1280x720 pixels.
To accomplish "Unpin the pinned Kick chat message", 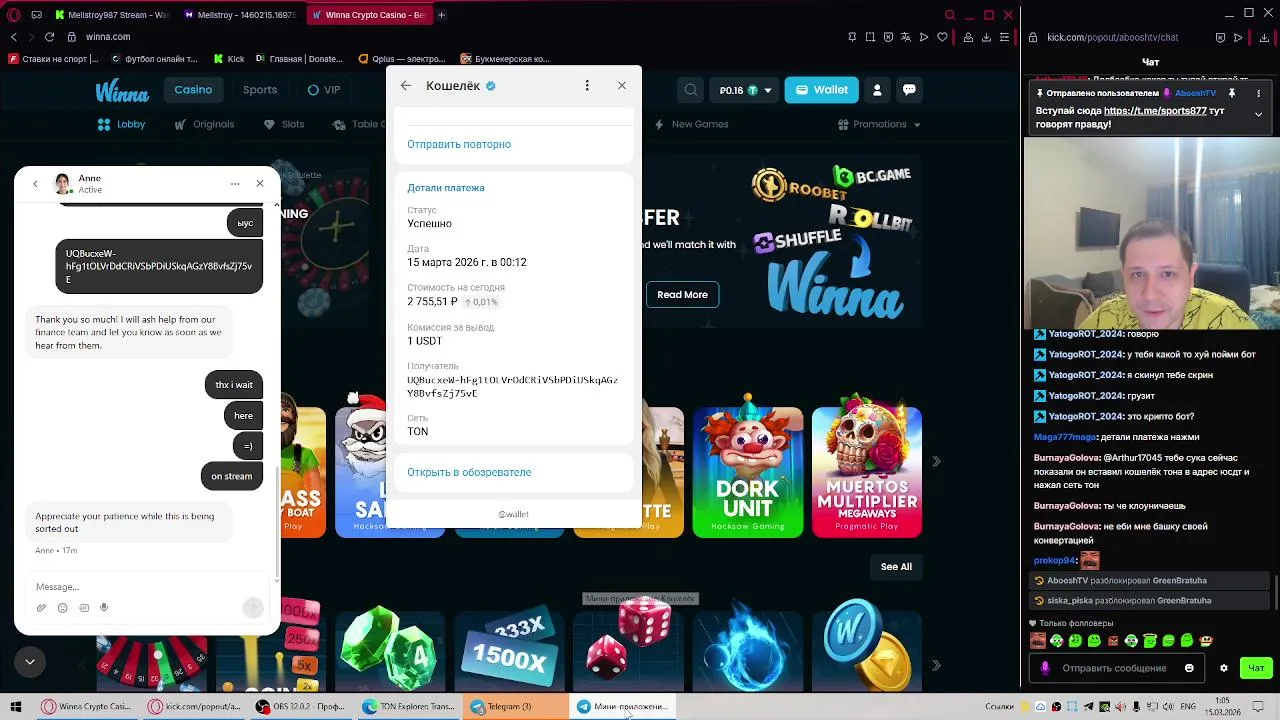I will [x=1231, y=93].
